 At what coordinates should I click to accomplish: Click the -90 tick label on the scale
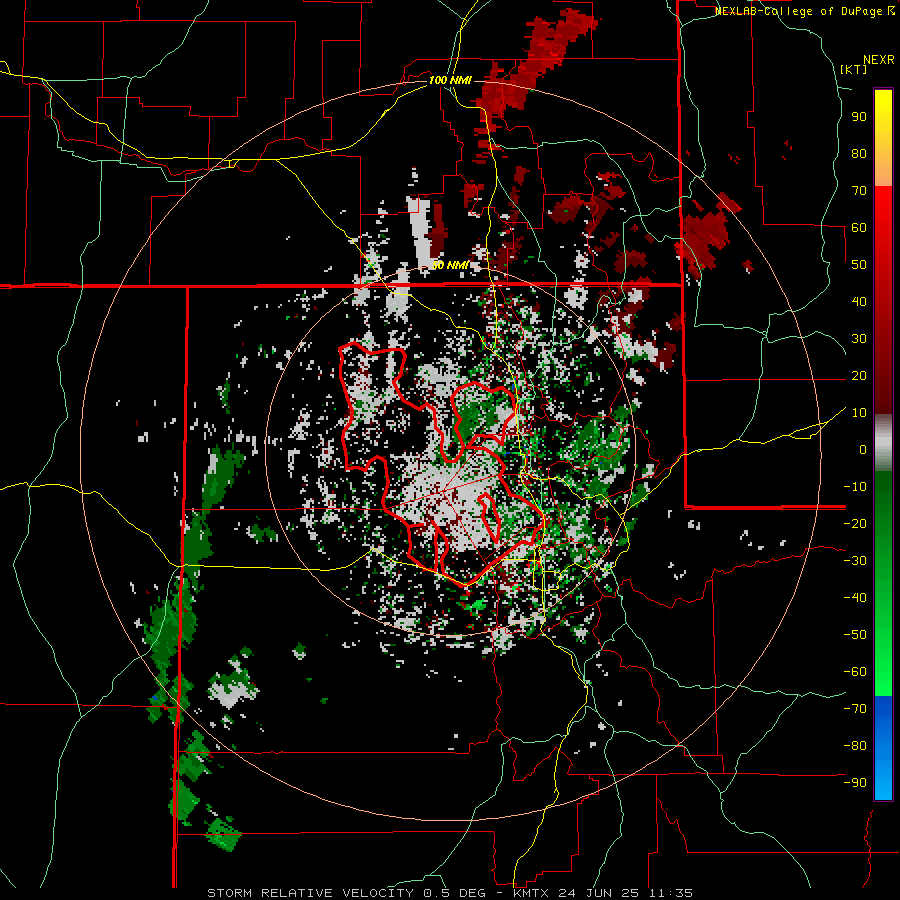click(855, 783)
